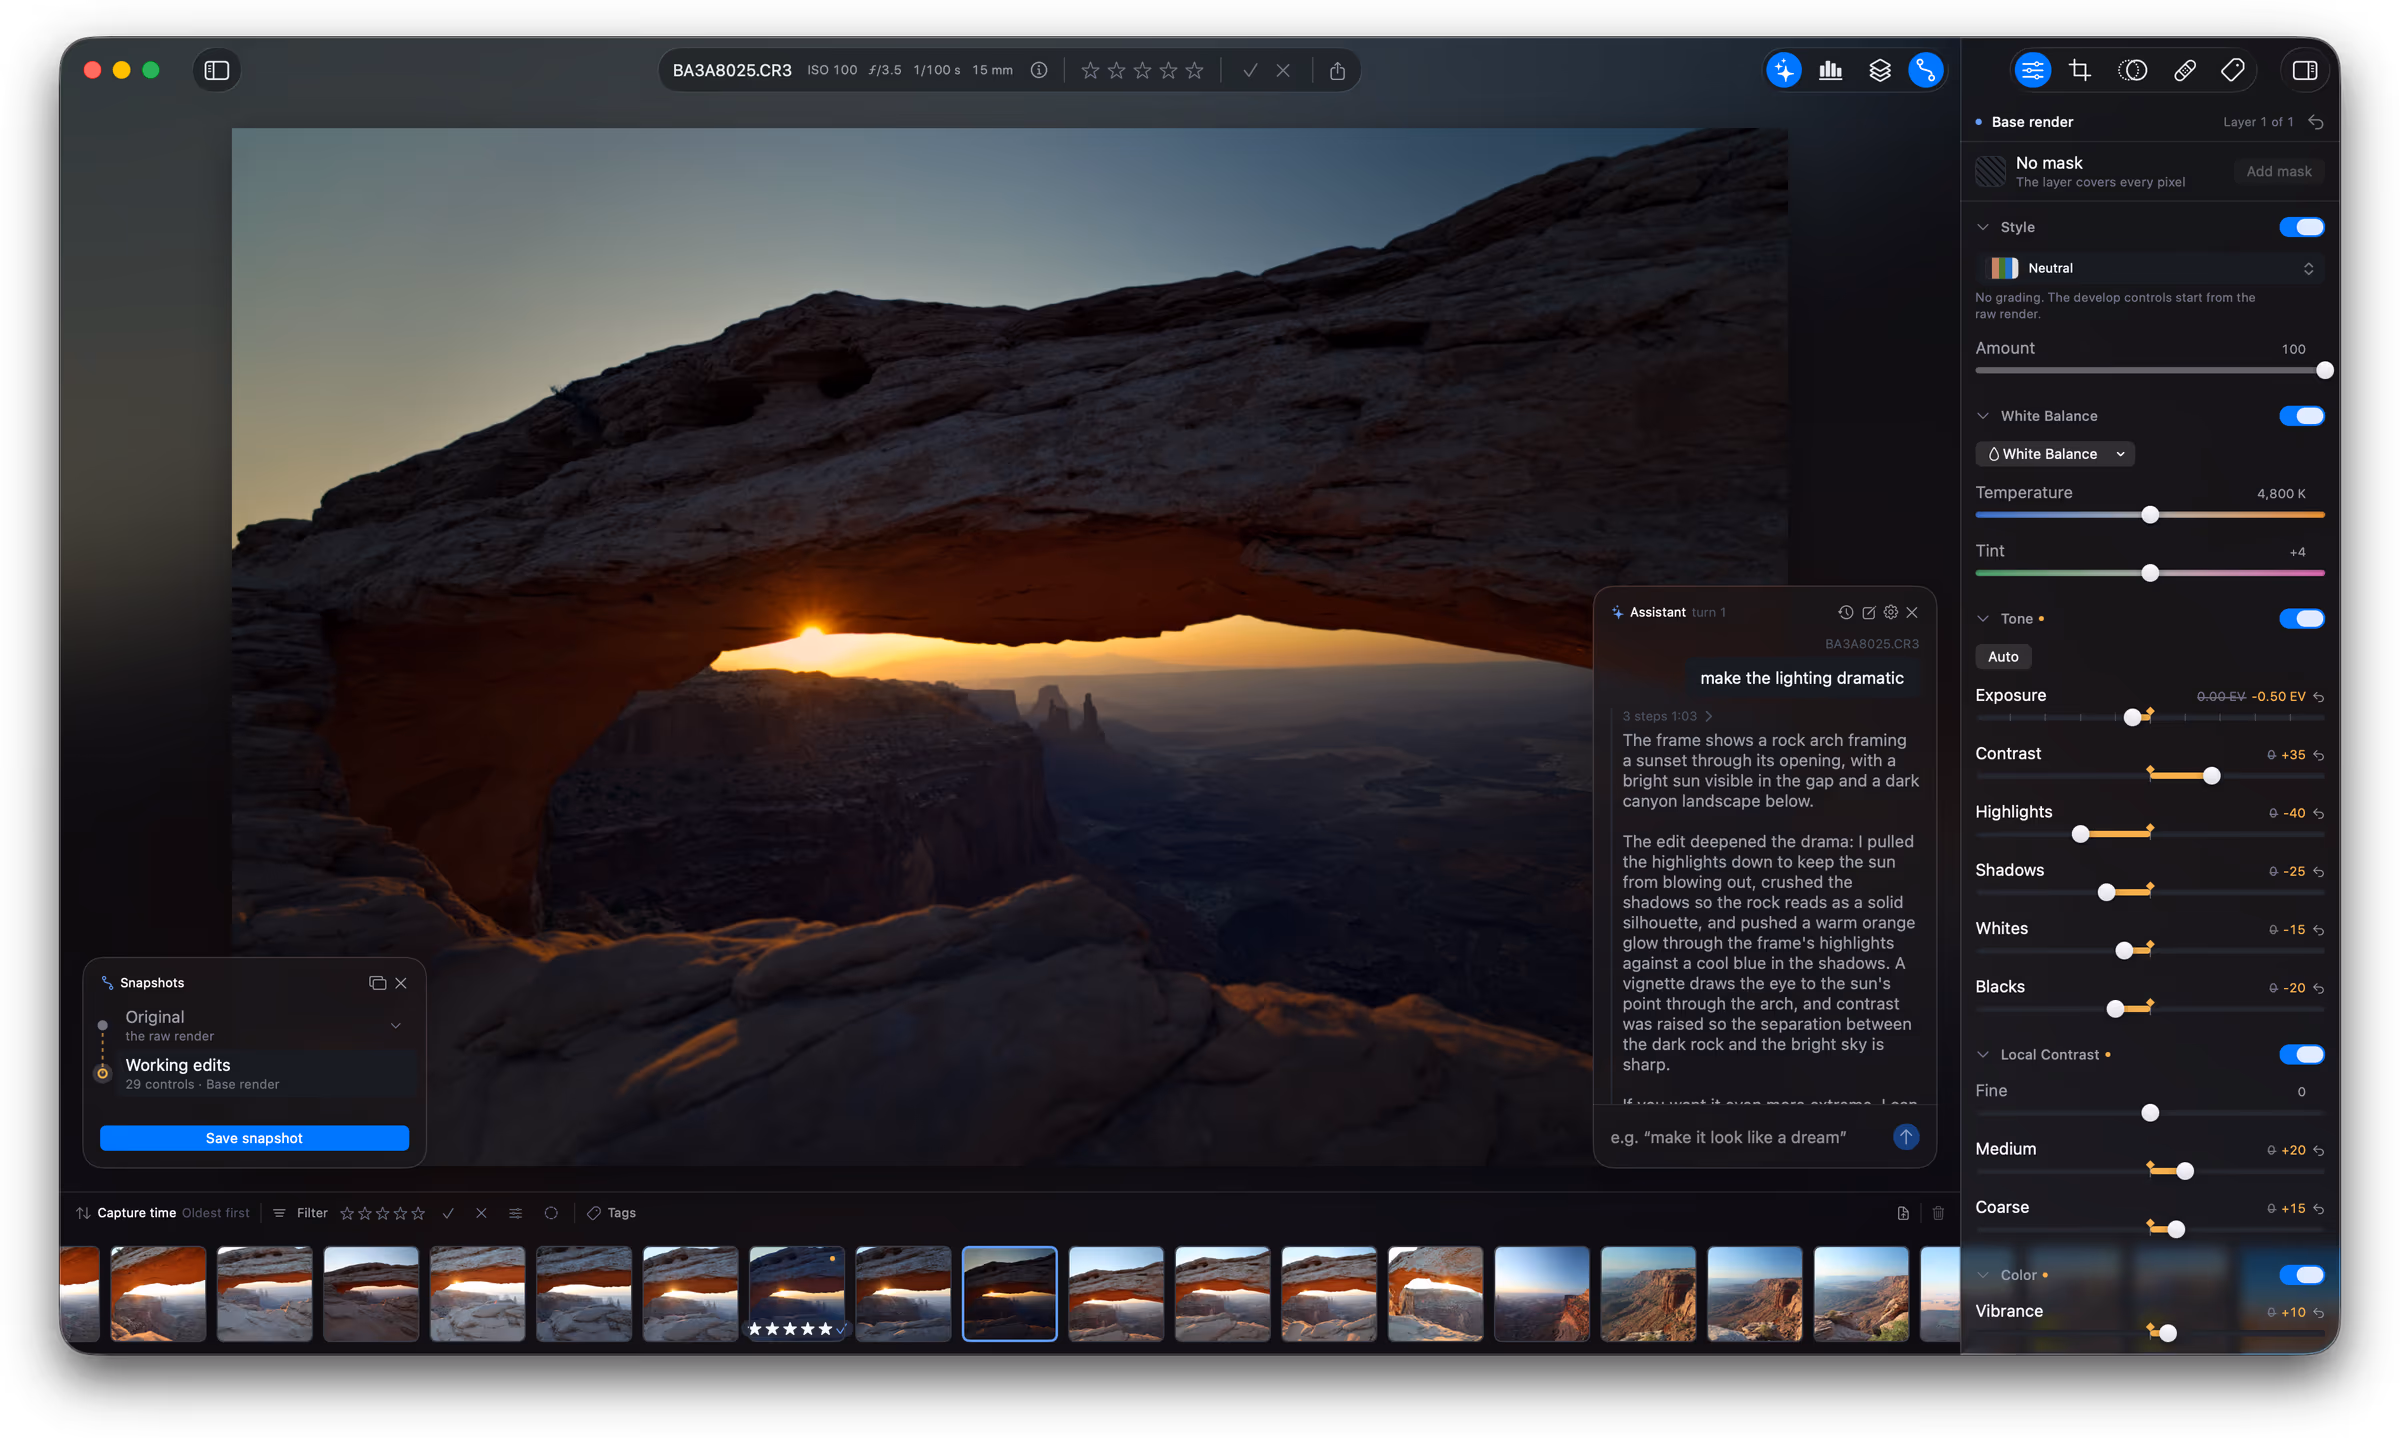Open the White Balance preset dropdown
The image size is (2400, 1438).
pos(2054,454)
